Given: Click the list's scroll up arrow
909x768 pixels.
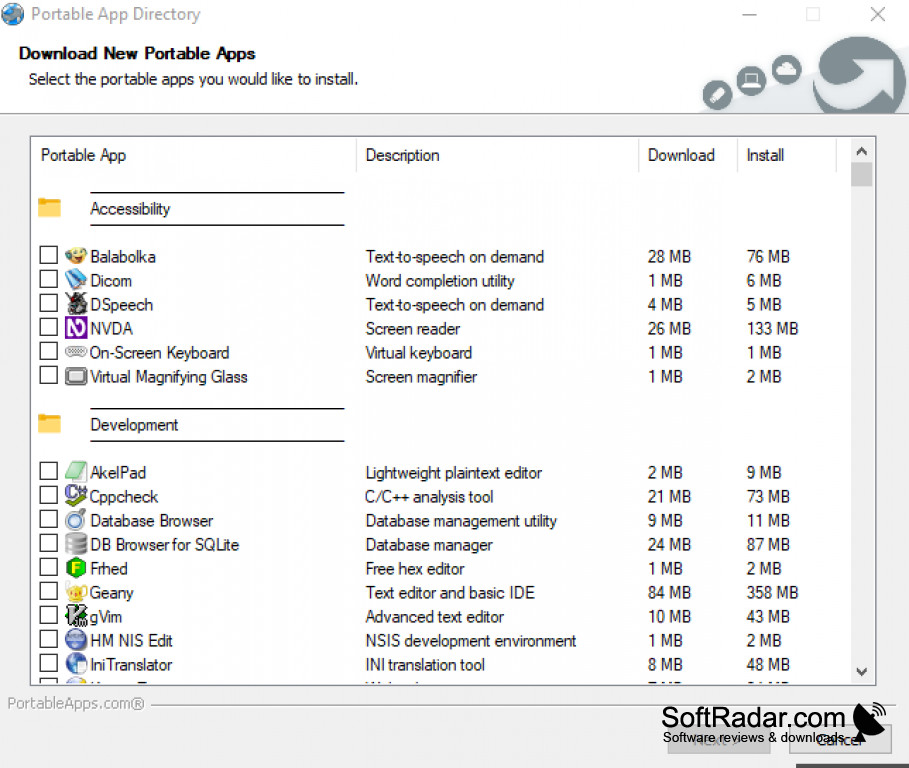Looking at the screenshot, I should (x=861, y=151).
